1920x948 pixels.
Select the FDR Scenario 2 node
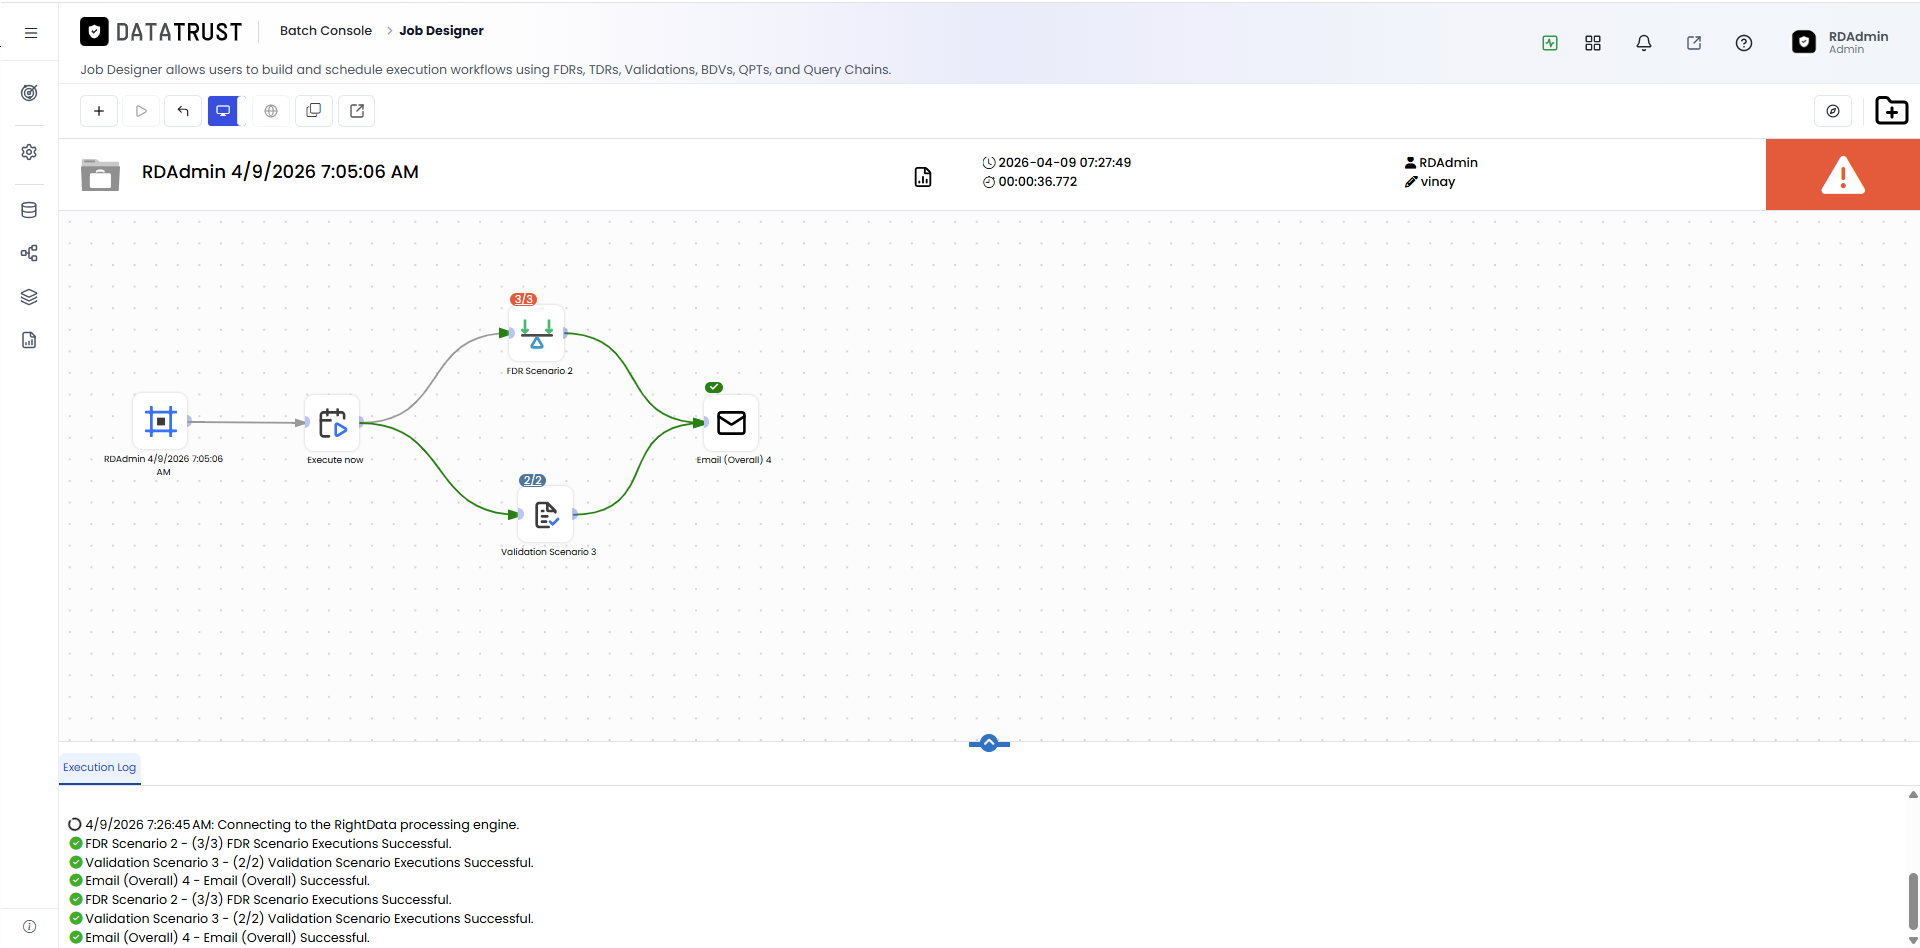tap(537, 333)
